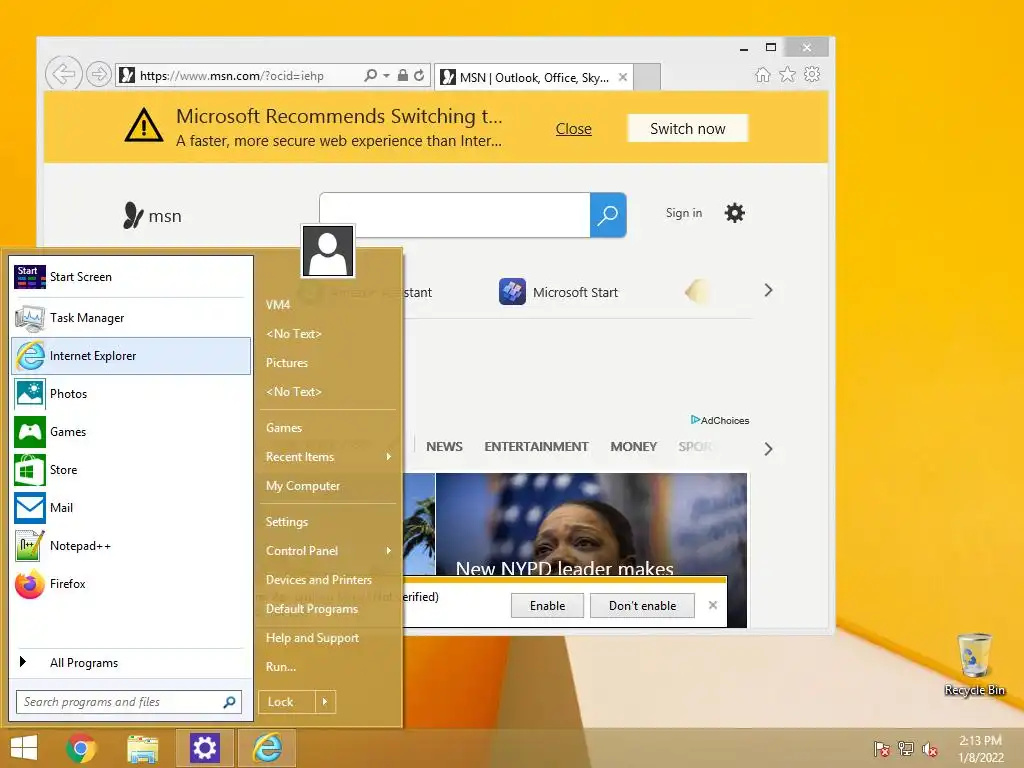
Task: Click the MSN search magnifier button
Action: (x=608, y=215)
